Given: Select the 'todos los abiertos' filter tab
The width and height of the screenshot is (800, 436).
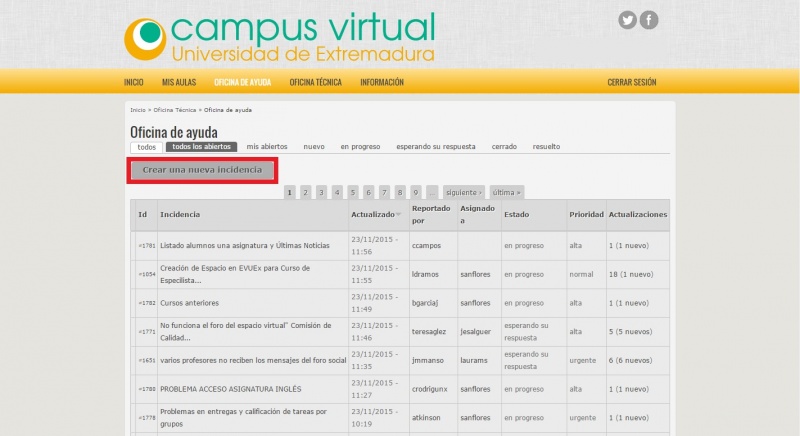Looking at the screenshot, I should (x=201, y=147).
